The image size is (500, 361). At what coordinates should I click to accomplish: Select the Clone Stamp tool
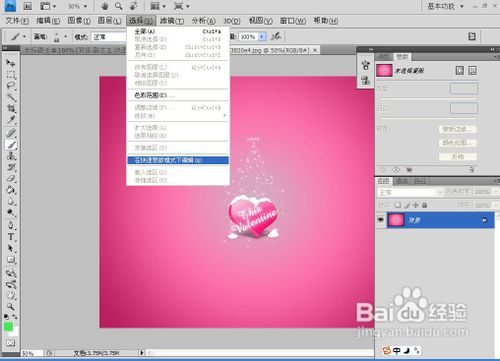click(x=11, y=156)
